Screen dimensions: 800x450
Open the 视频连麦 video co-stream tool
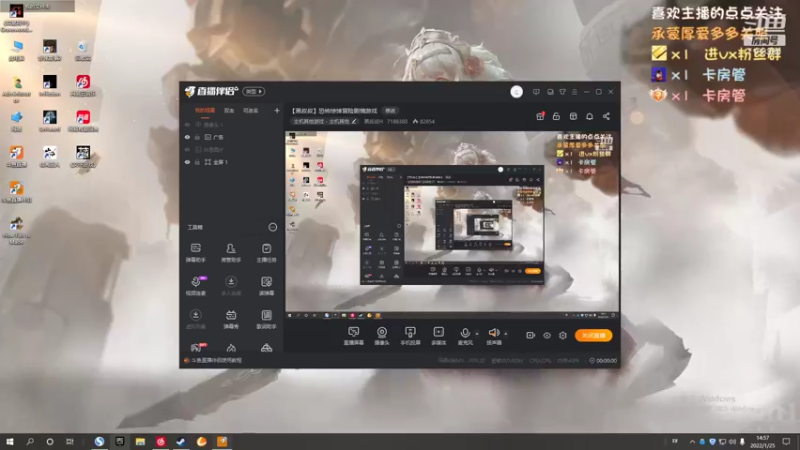click(195, 286)
